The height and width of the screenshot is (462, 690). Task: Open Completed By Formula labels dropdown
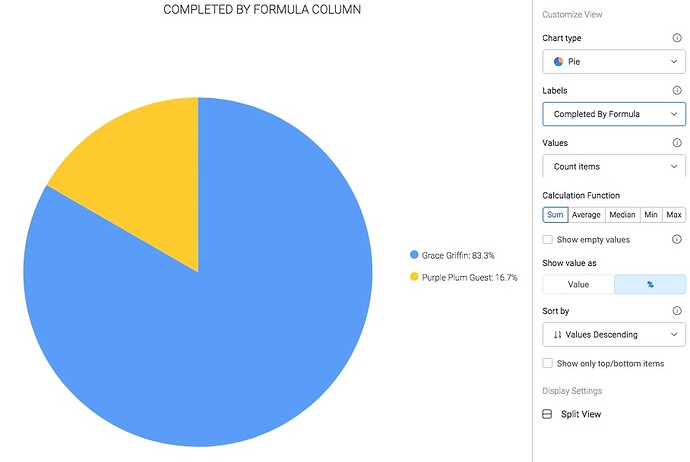[614, 114]
